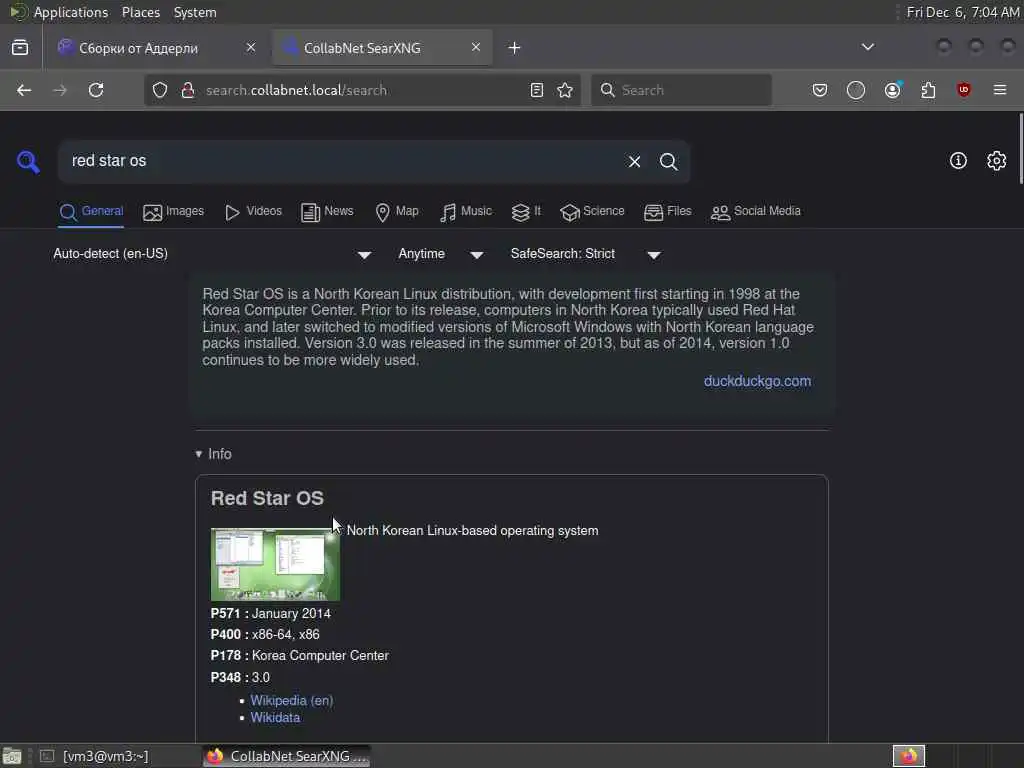Switch to News search category
Viewport: 1024px width, 768px height.
pyautogui.click(x=327, y=212)
